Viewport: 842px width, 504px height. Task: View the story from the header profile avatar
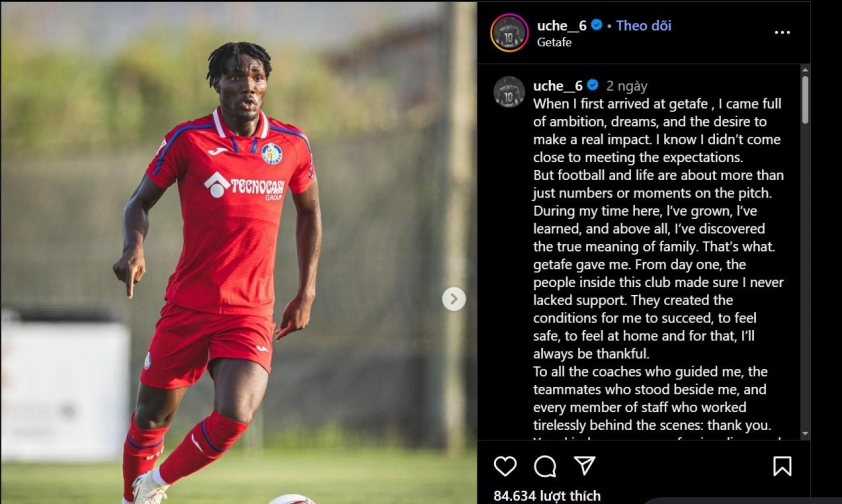coord(509,33)
